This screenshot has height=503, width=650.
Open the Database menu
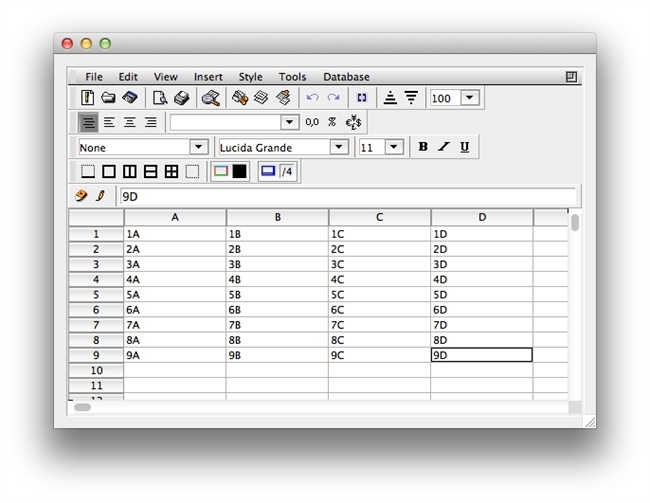pyautogui.click(x=346, y=77)
